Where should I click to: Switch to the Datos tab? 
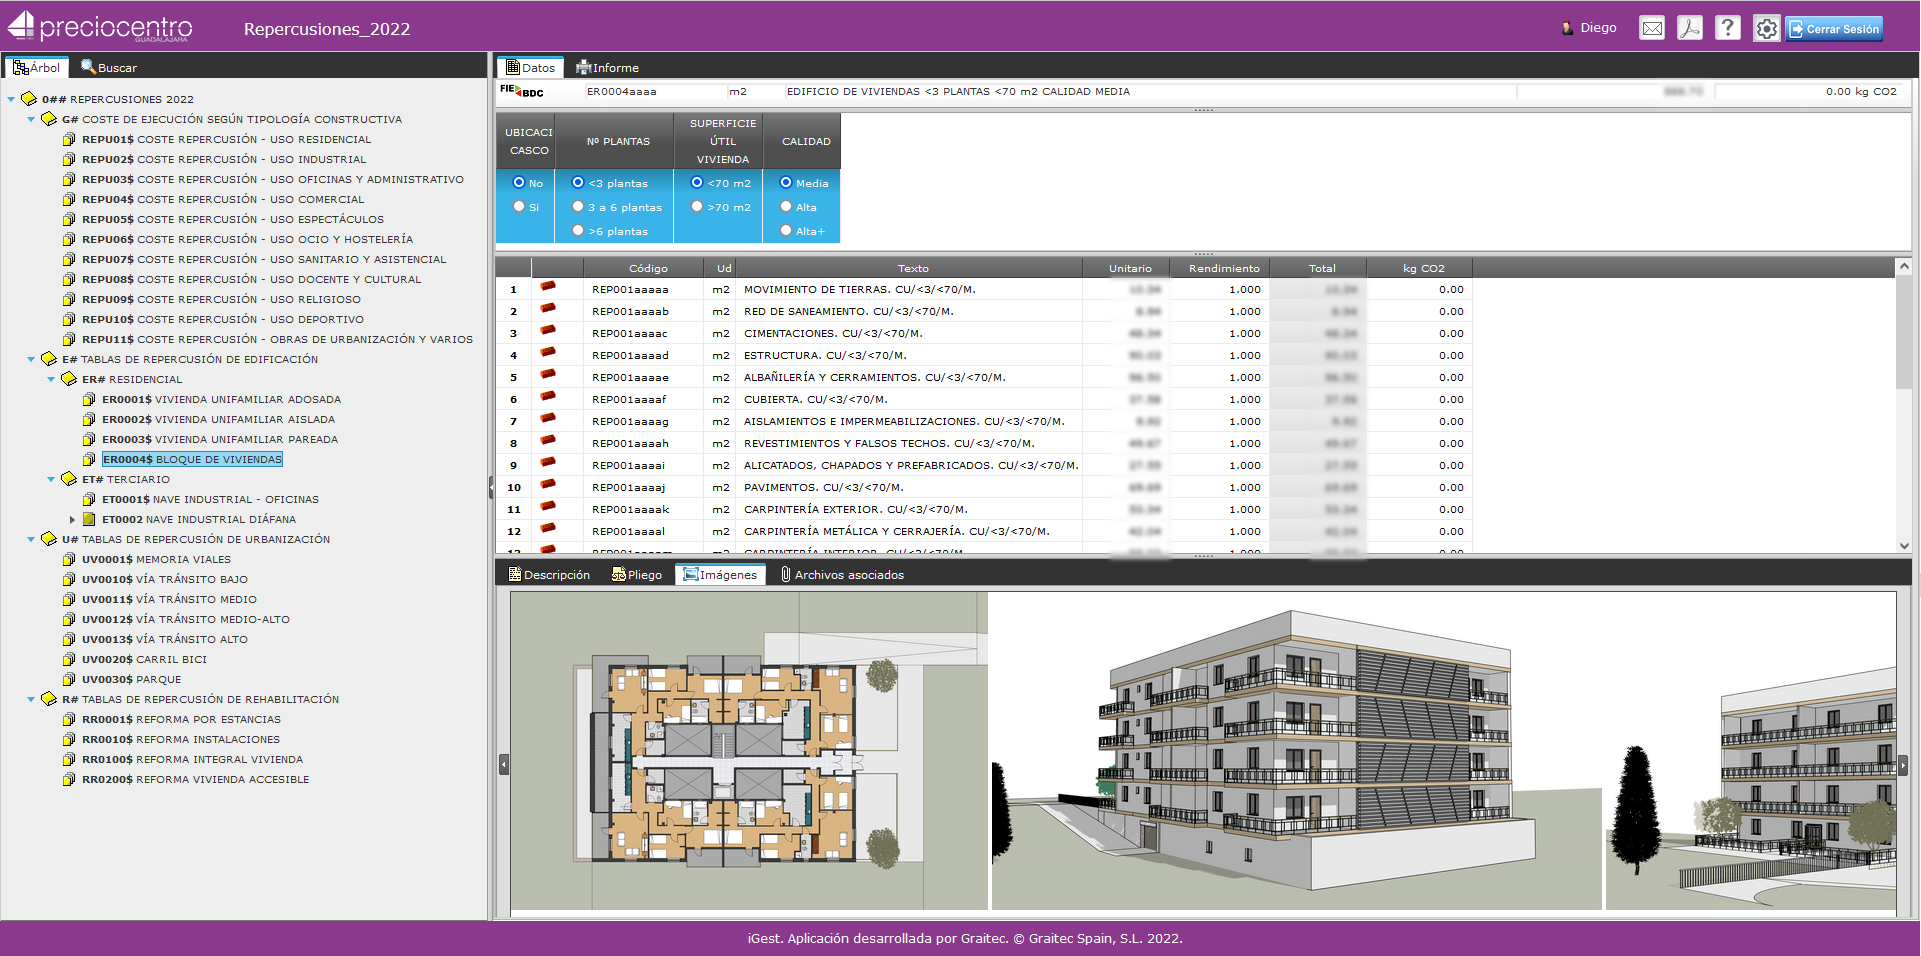(x=531, y=67)
